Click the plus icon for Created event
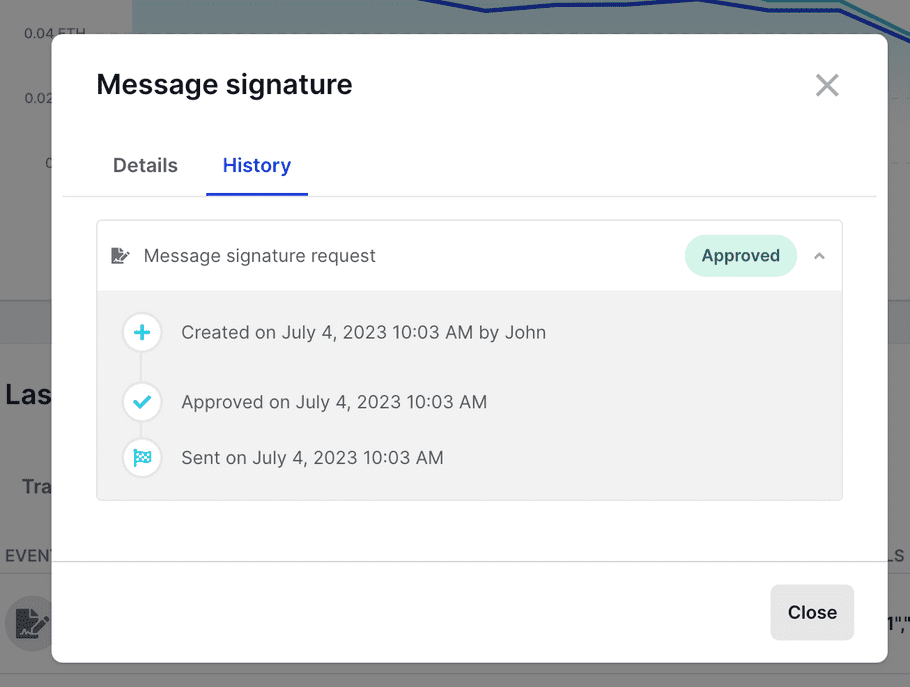 coord(142,332)
